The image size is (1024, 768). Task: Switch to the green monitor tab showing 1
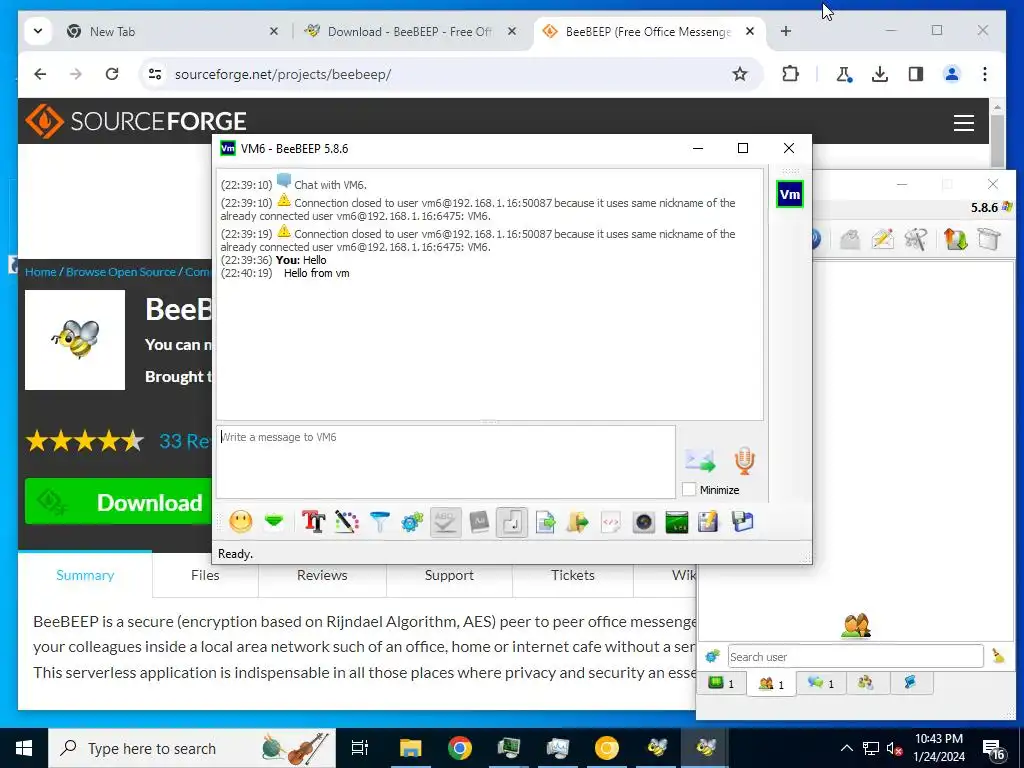click(x=721, y=683)
